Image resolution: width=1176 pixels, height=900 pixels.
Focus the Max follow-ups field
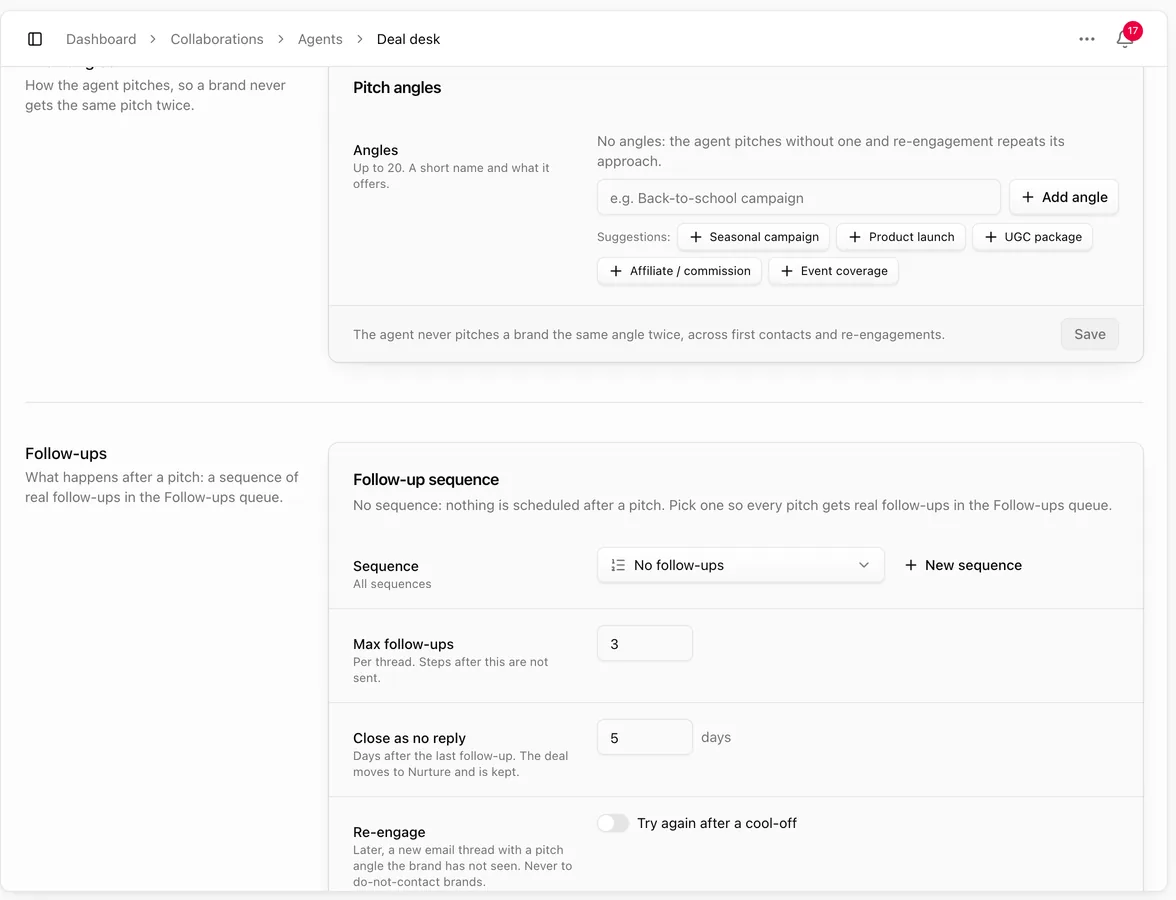coord(645,644)
